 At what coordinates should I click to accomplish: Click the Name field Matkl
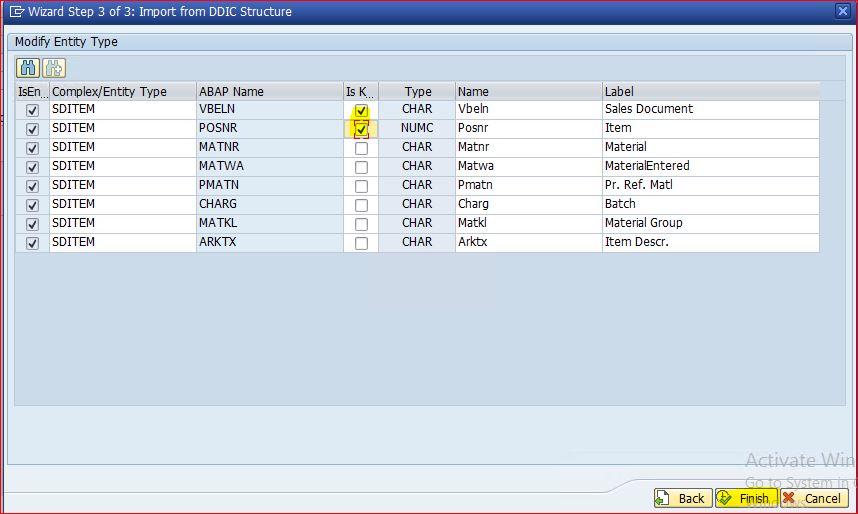(528, 223)
